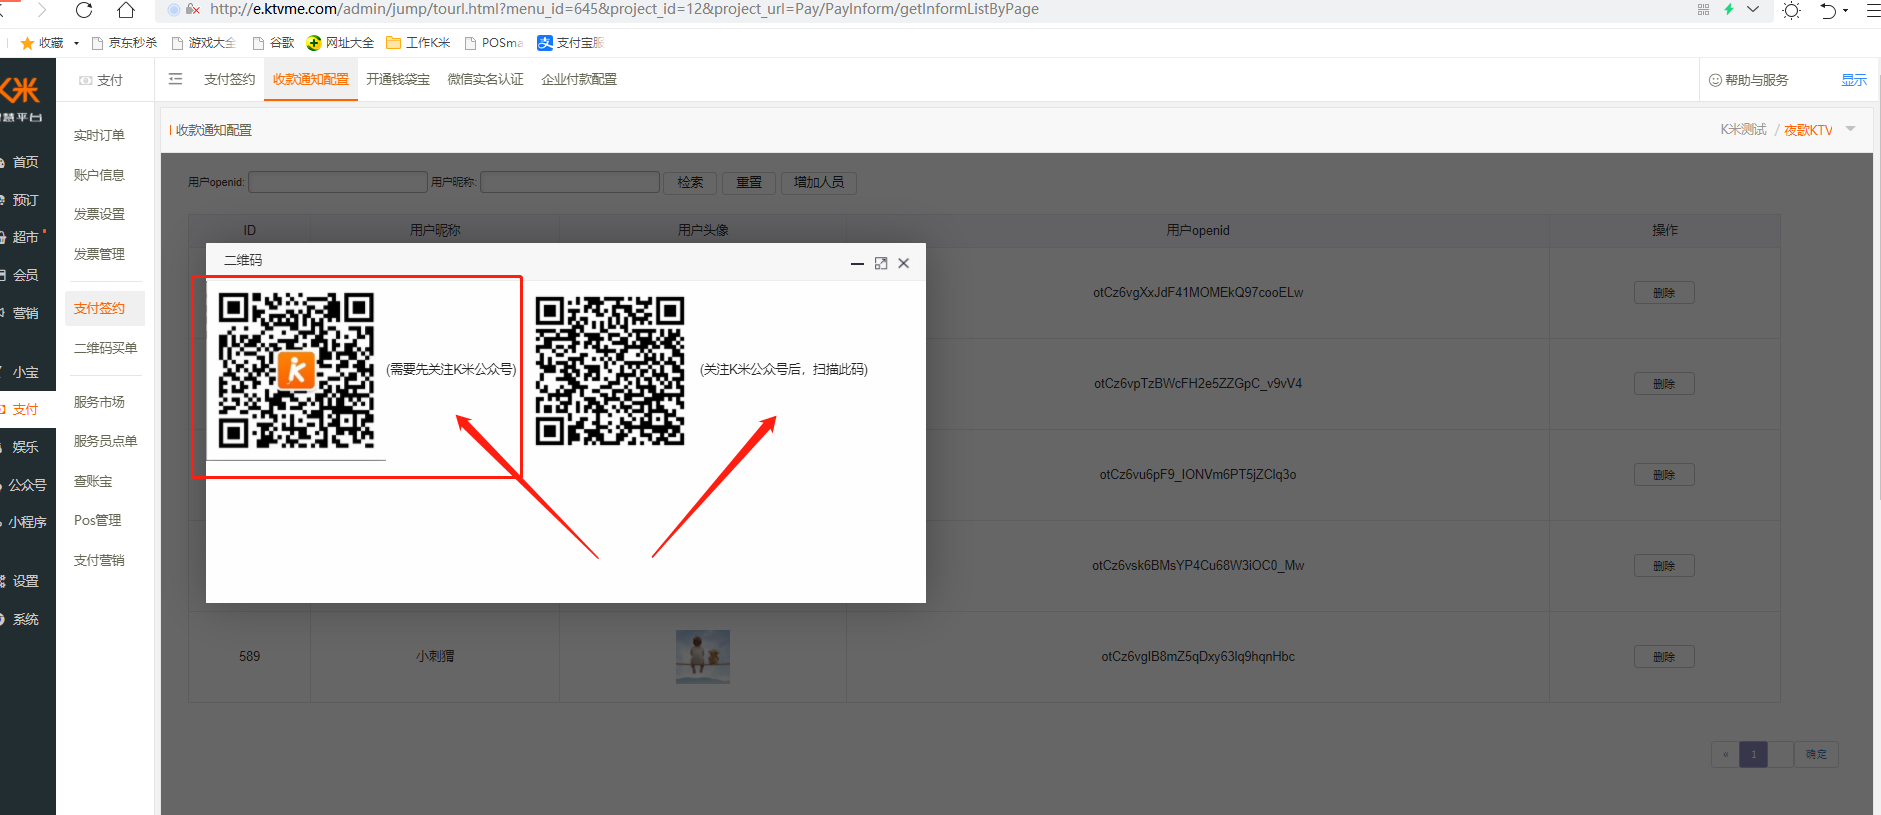Open the undo arrow's small dropdown
Image resolution: width=1881 pixels, height=815 pixels.
click(1845, 11)
